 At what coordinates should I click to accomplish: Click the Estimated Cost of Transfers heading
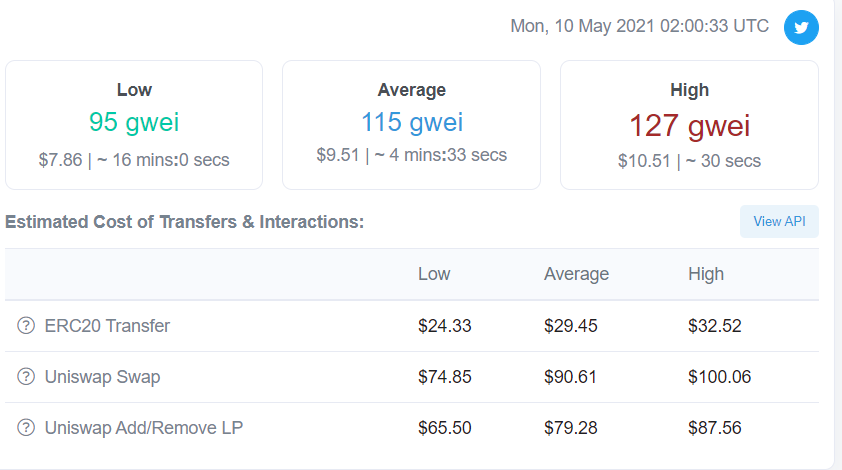point(184,222)
